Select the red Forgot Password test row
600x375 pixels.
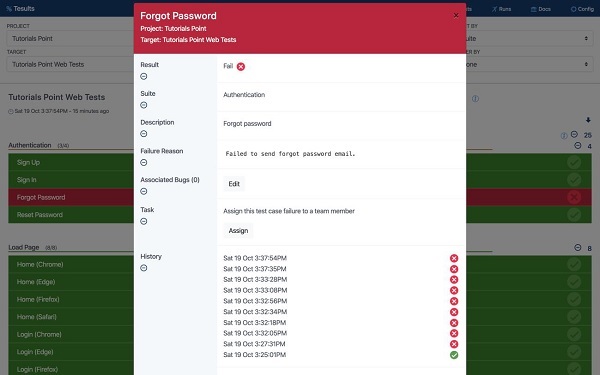(x=300, y=197)
